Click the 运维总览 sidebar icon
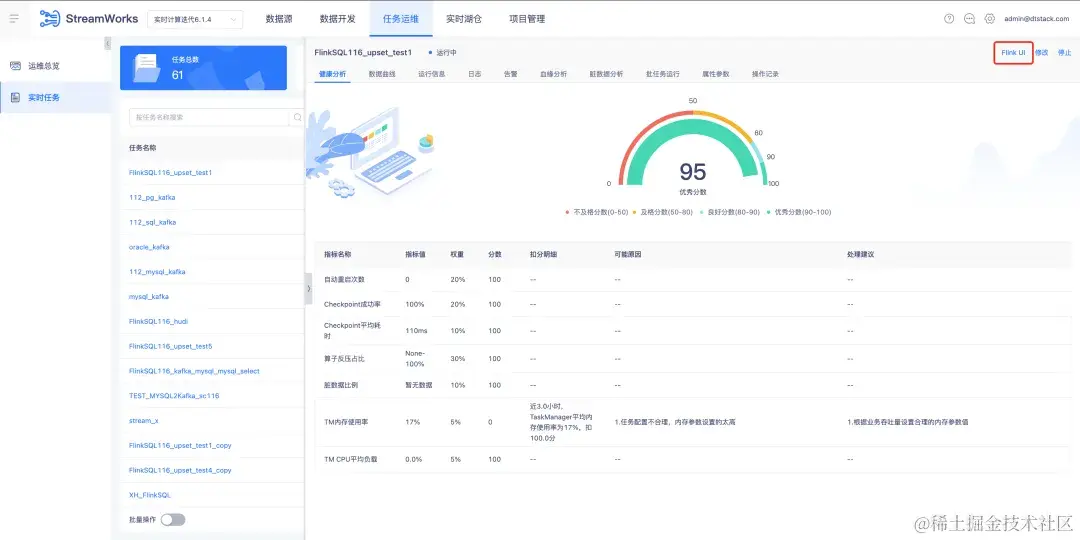 pos(15,66)
